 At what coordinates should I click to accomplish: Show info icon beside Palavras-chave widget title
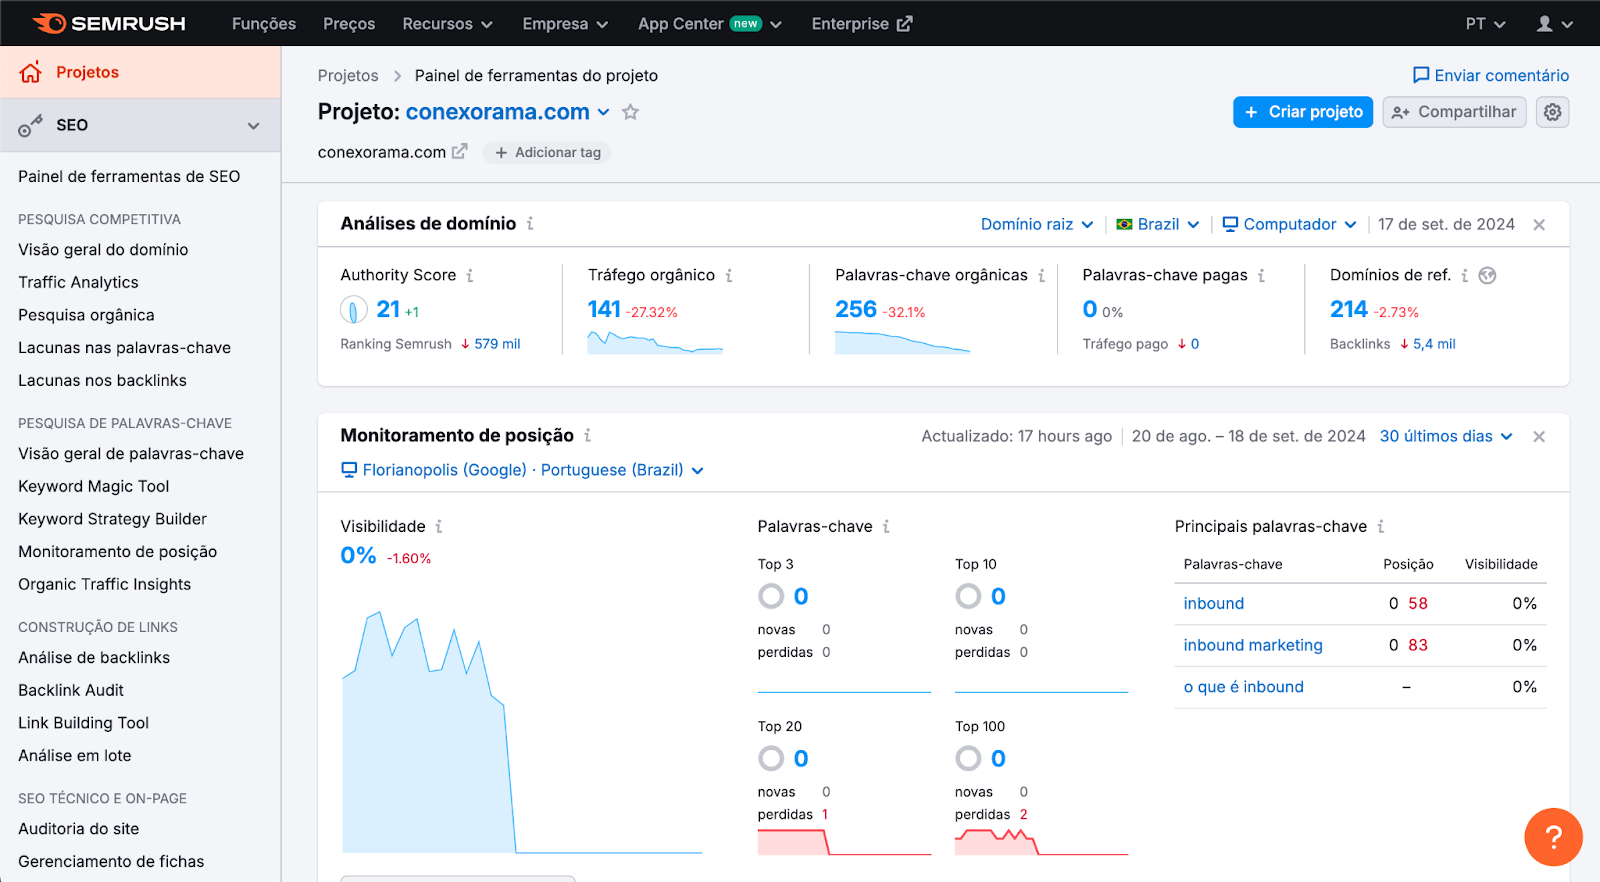[x=886, y=526]
